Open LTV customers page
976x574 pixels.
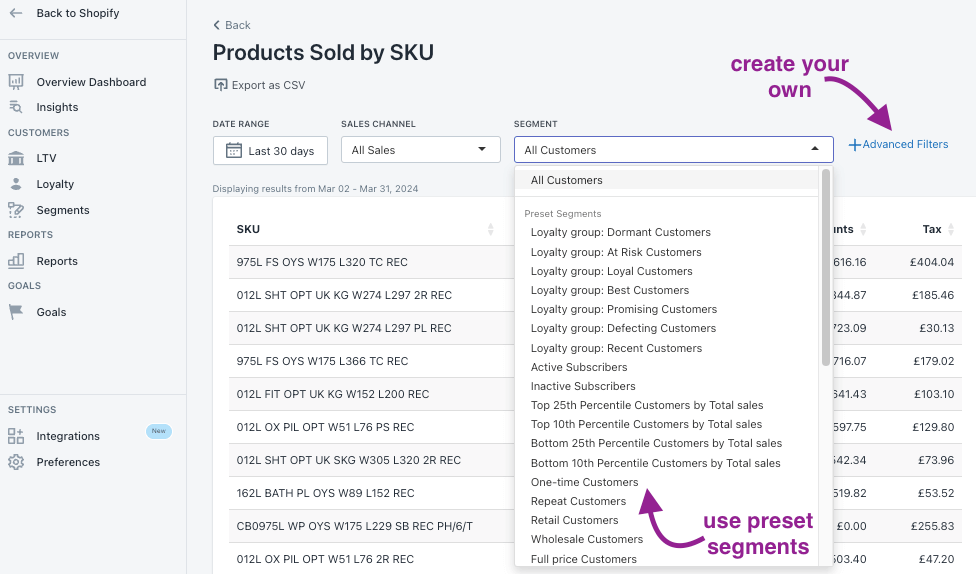click(x=46, y=158)
